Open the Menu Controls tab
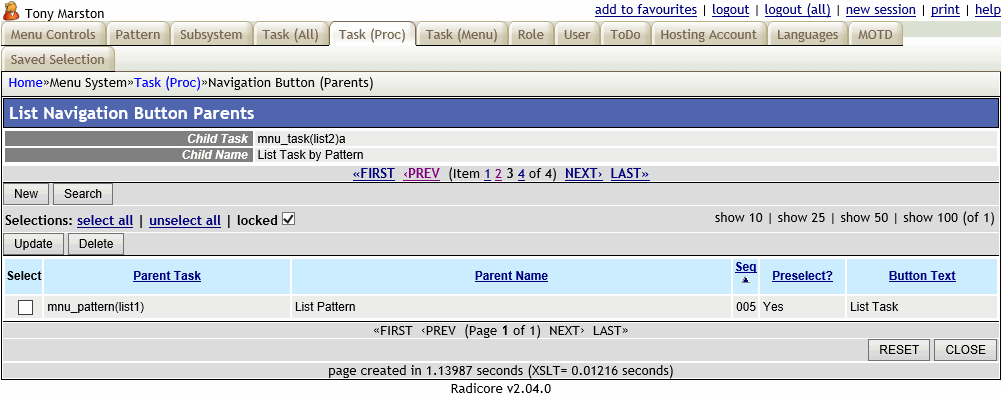The height and width of the screenshot is (395, 1002). tap(53, 35)
